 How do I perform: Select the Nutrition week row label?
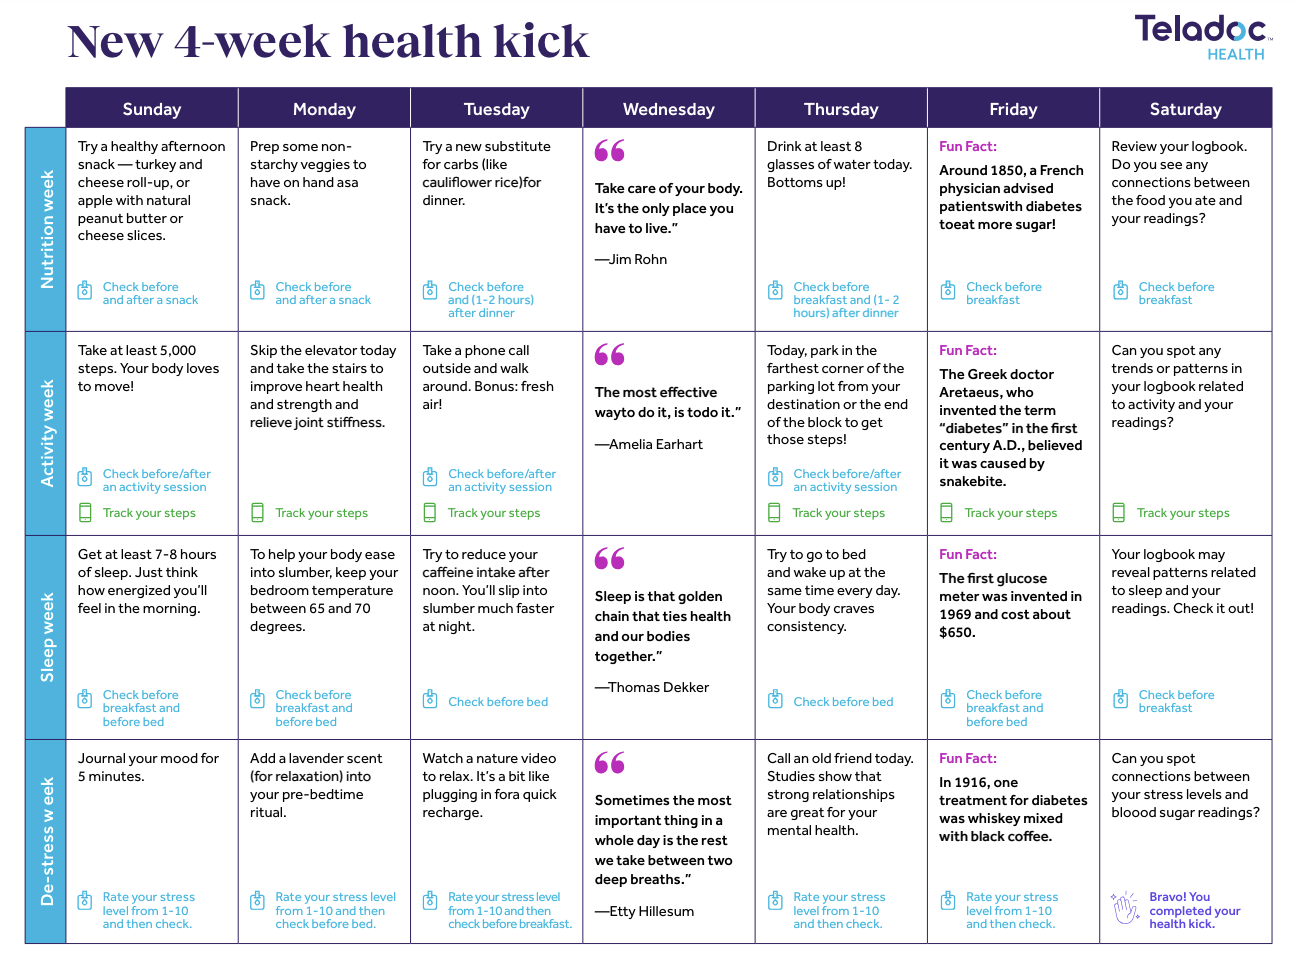pos(46,230)
